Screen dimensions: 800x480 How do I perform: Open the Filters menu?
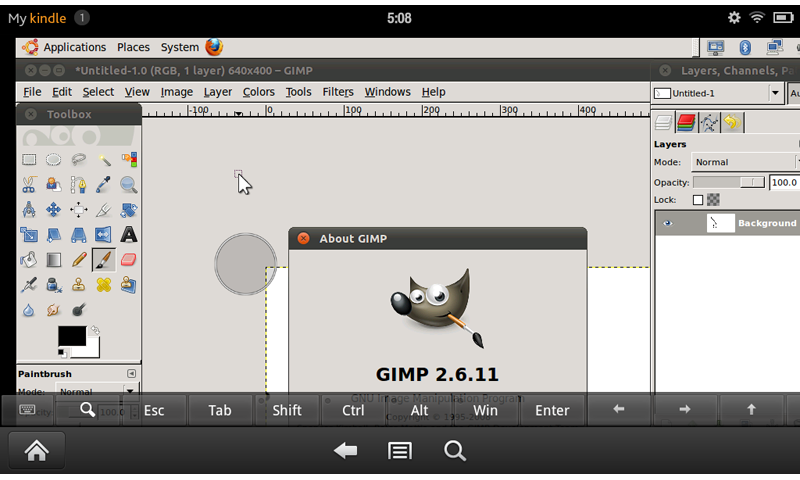338,92
